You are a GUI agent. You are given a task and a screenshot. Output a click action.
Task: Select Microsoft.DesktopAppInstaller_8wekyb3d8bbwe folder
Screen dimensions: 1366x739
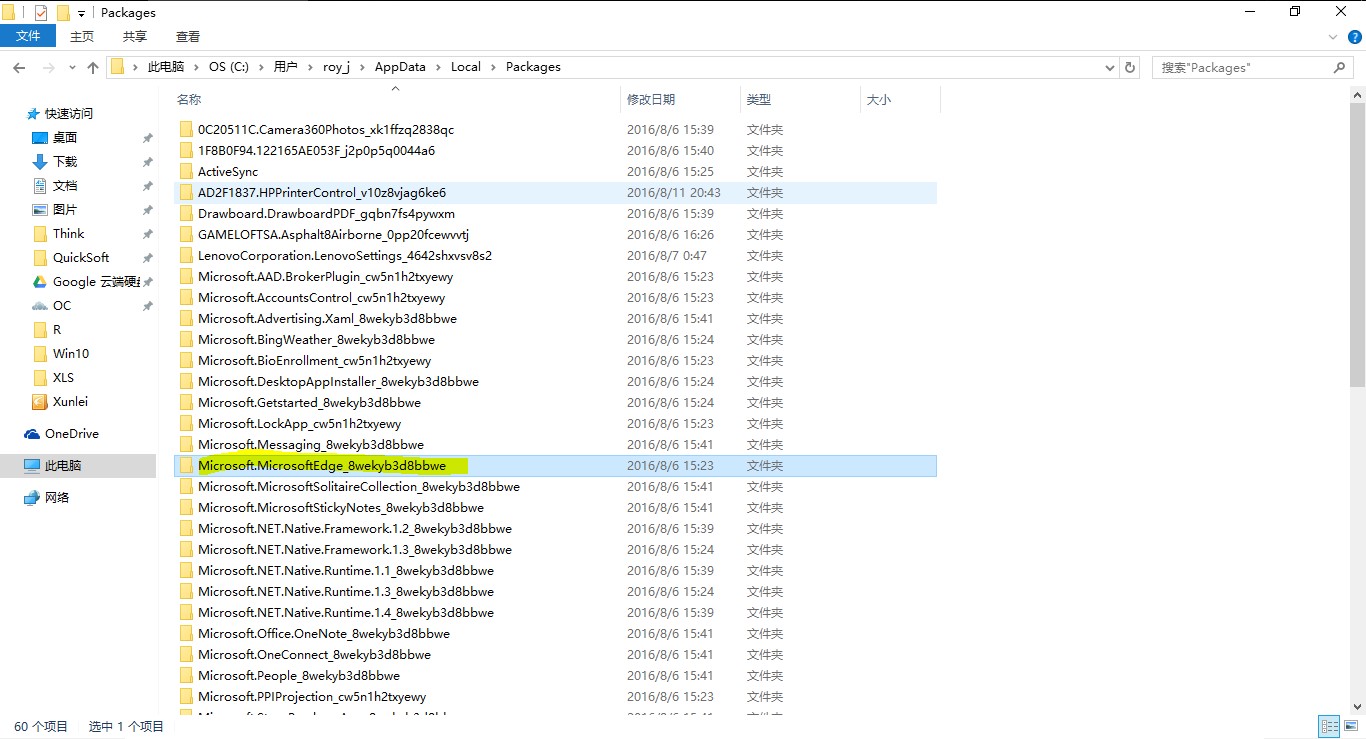point(556,381)
